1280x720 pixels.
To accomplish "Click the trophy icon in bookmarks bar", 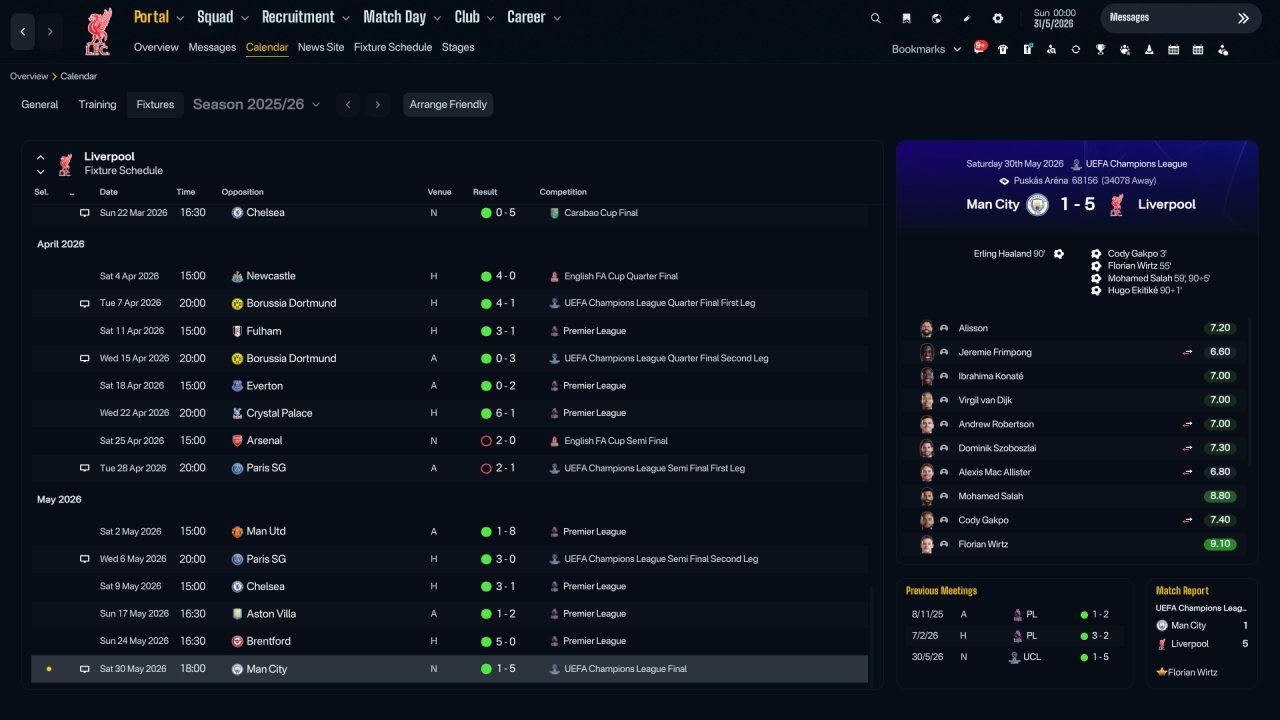I will click(1100, 49).
